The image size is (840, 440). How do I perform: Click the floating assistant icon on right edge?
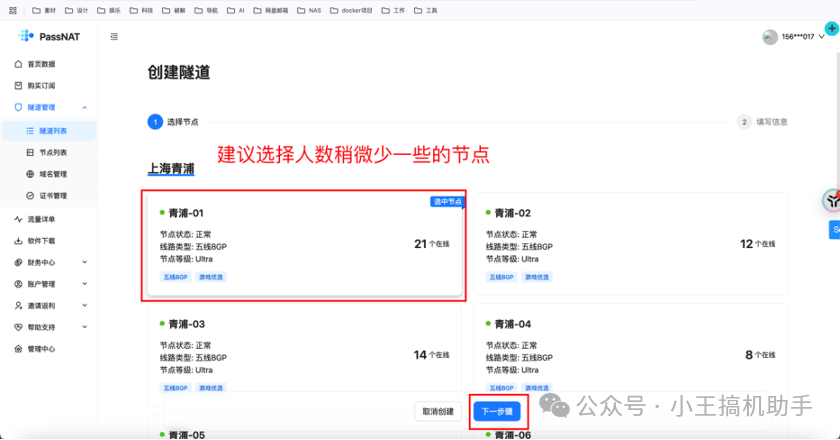(831, 200)
